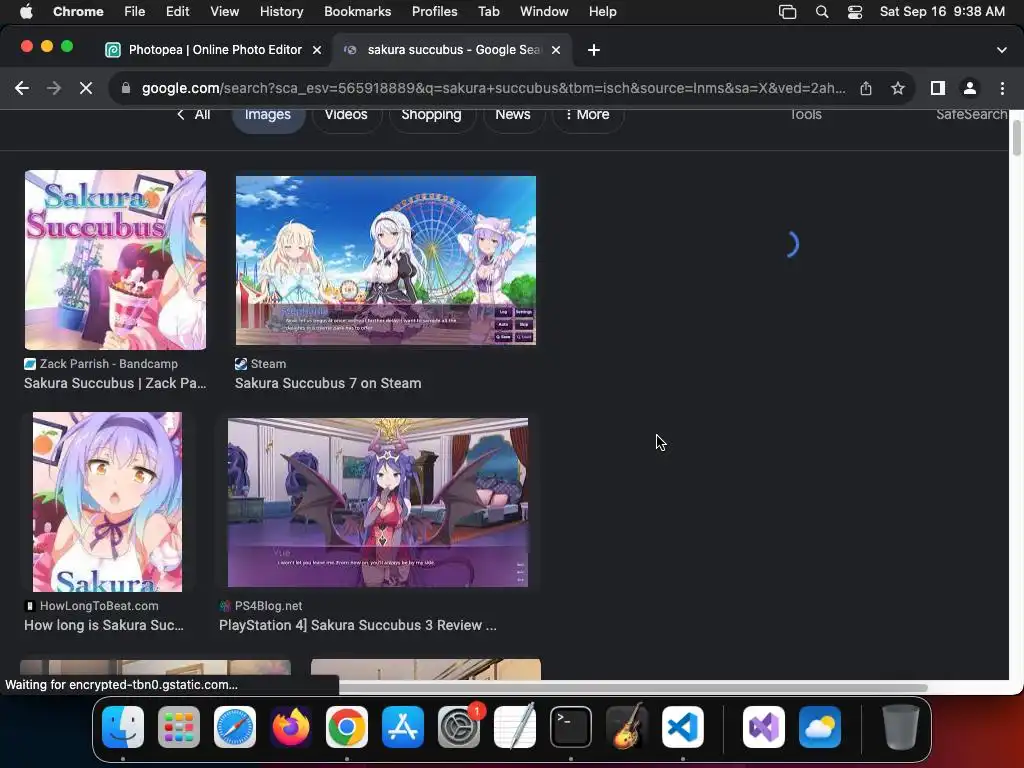This screenshot has height=768, width=1024.
Task: Open the Tab menu in the menu bar
Action: pos(488,12)
